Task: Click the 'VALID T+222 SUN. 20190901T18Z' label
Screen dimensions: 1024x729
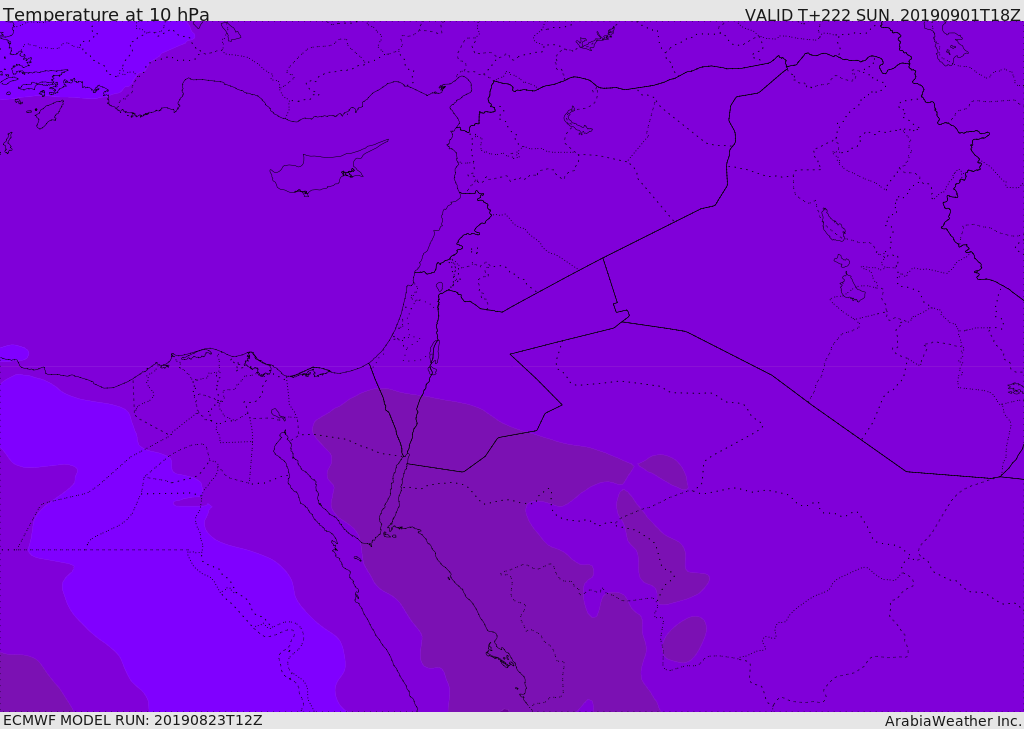Action: [x=883, y=14]
